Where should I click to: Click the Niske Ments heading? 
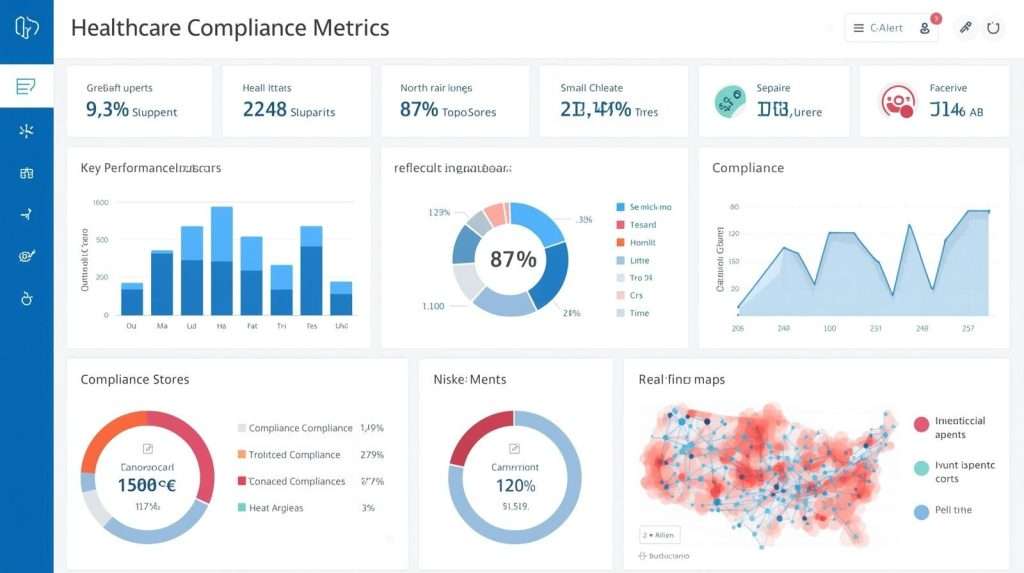pos(470,380)
